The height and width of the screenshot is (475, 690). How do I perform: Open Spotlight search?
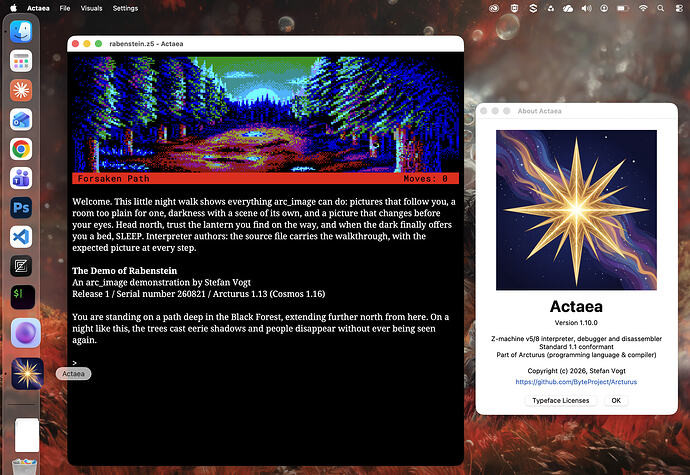point(661,8)
